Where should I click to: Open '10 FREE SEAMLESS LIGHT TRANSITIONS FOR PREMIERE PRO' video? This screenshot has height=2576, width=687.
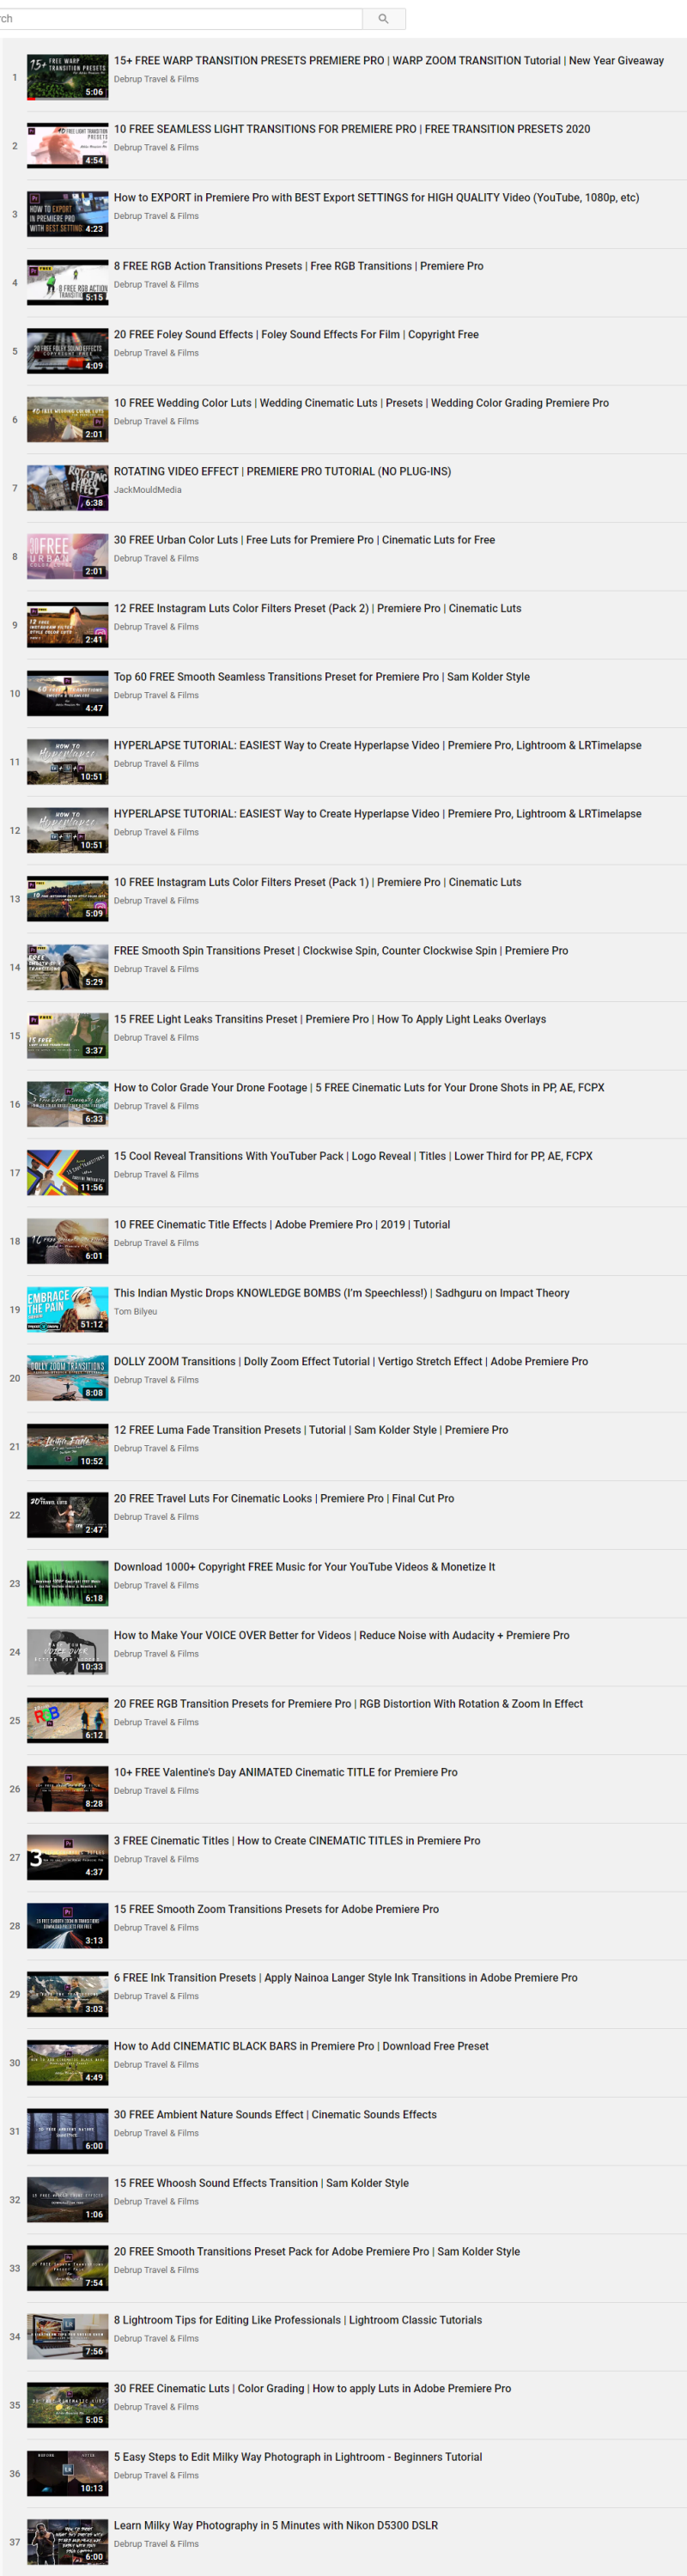(x=352, y=129)
